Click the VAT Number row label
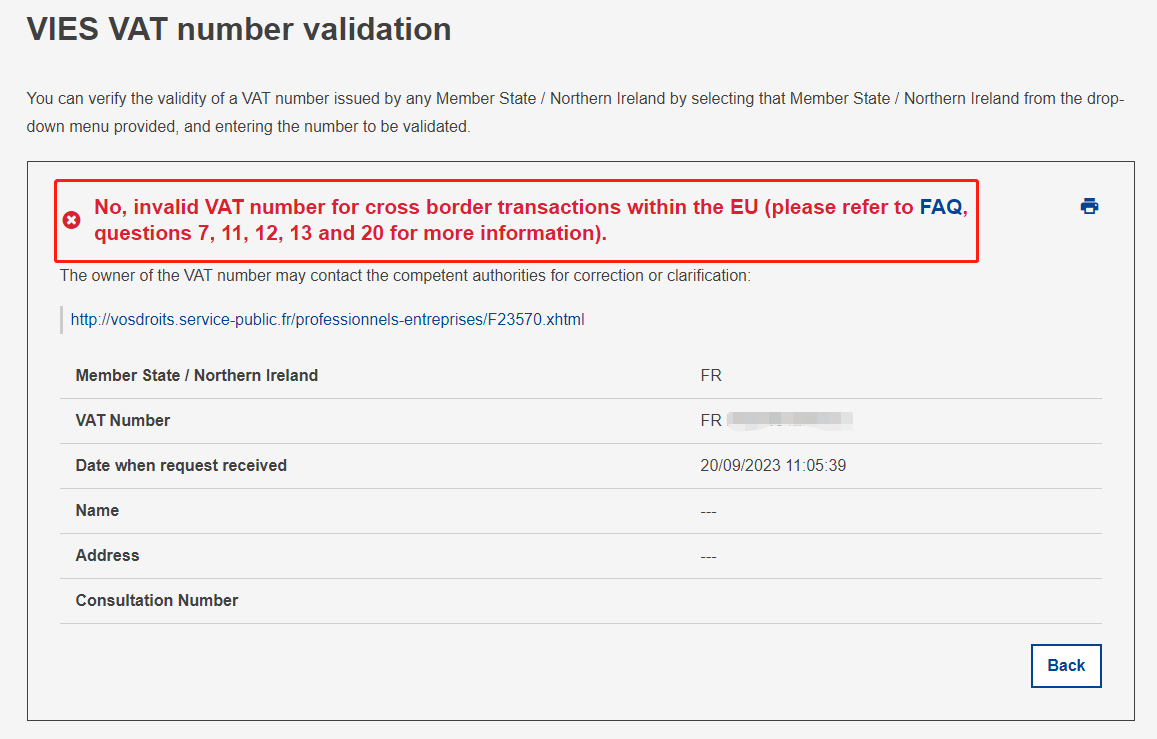Screen dimensions: 1157x739 (x=123, y=421)
